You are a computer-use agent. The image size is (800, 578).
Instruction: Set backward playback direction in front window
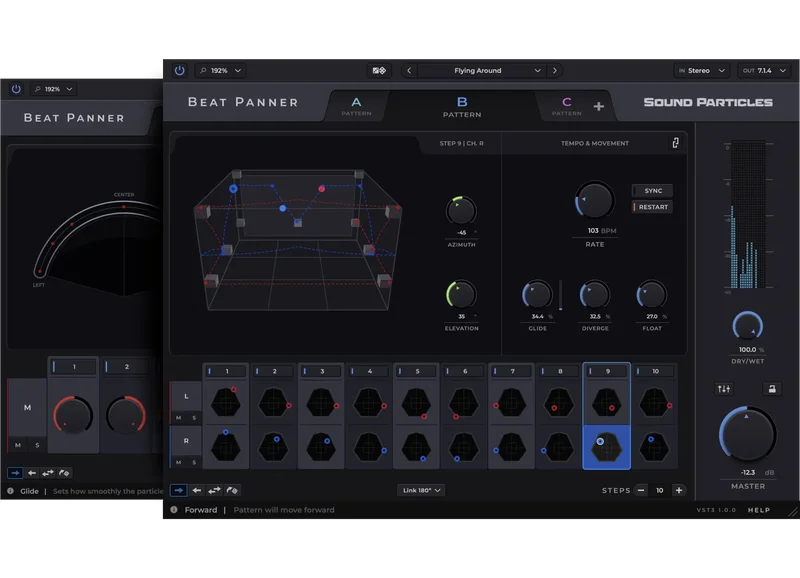tap(197, 490)
